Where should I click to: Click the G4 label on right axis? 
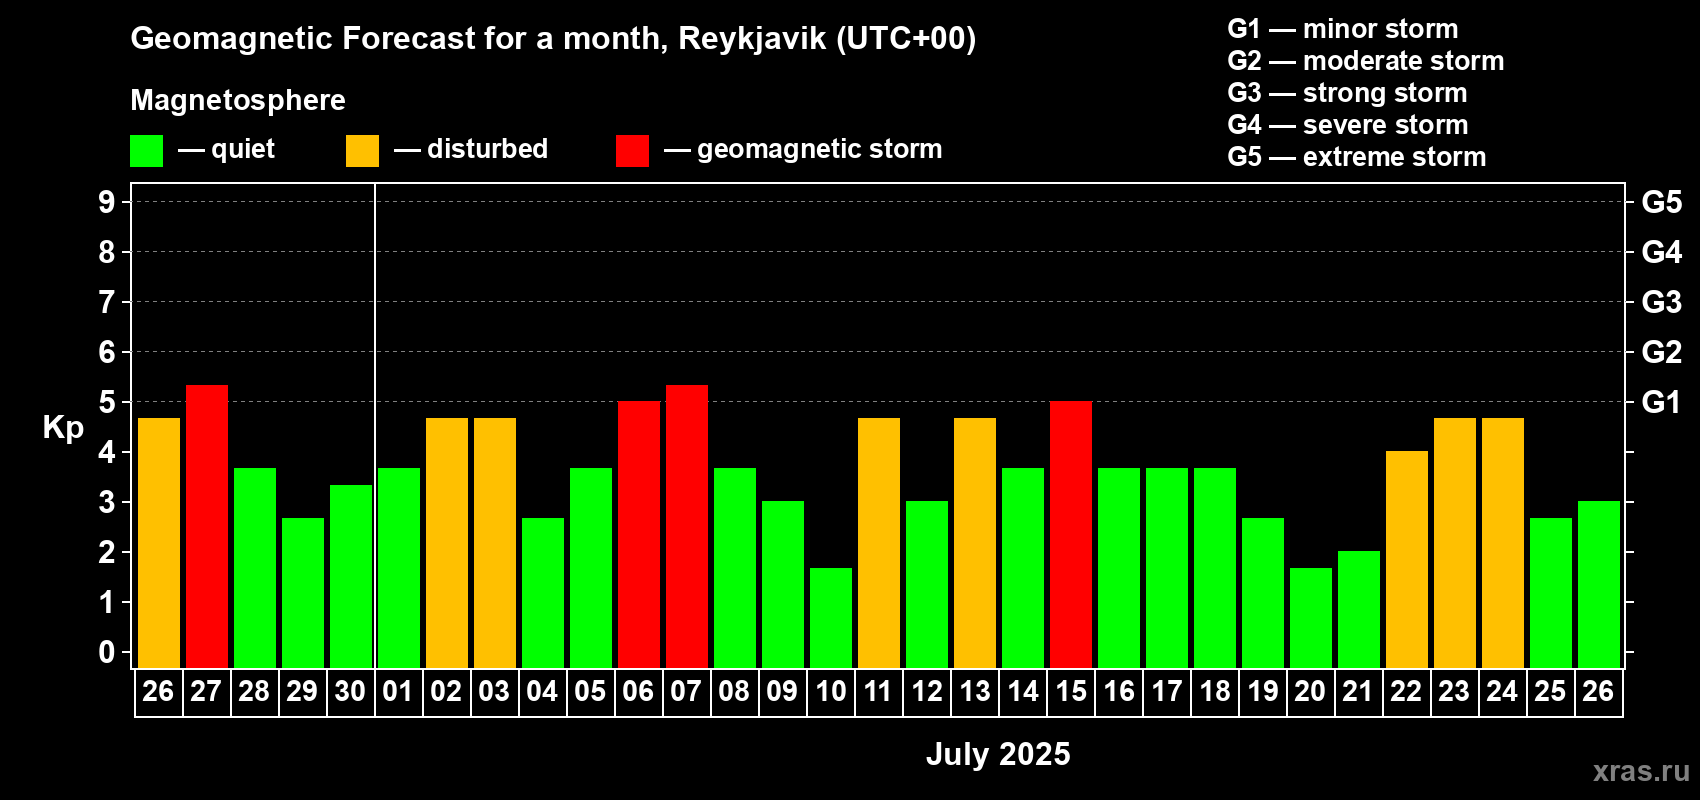1662,252
